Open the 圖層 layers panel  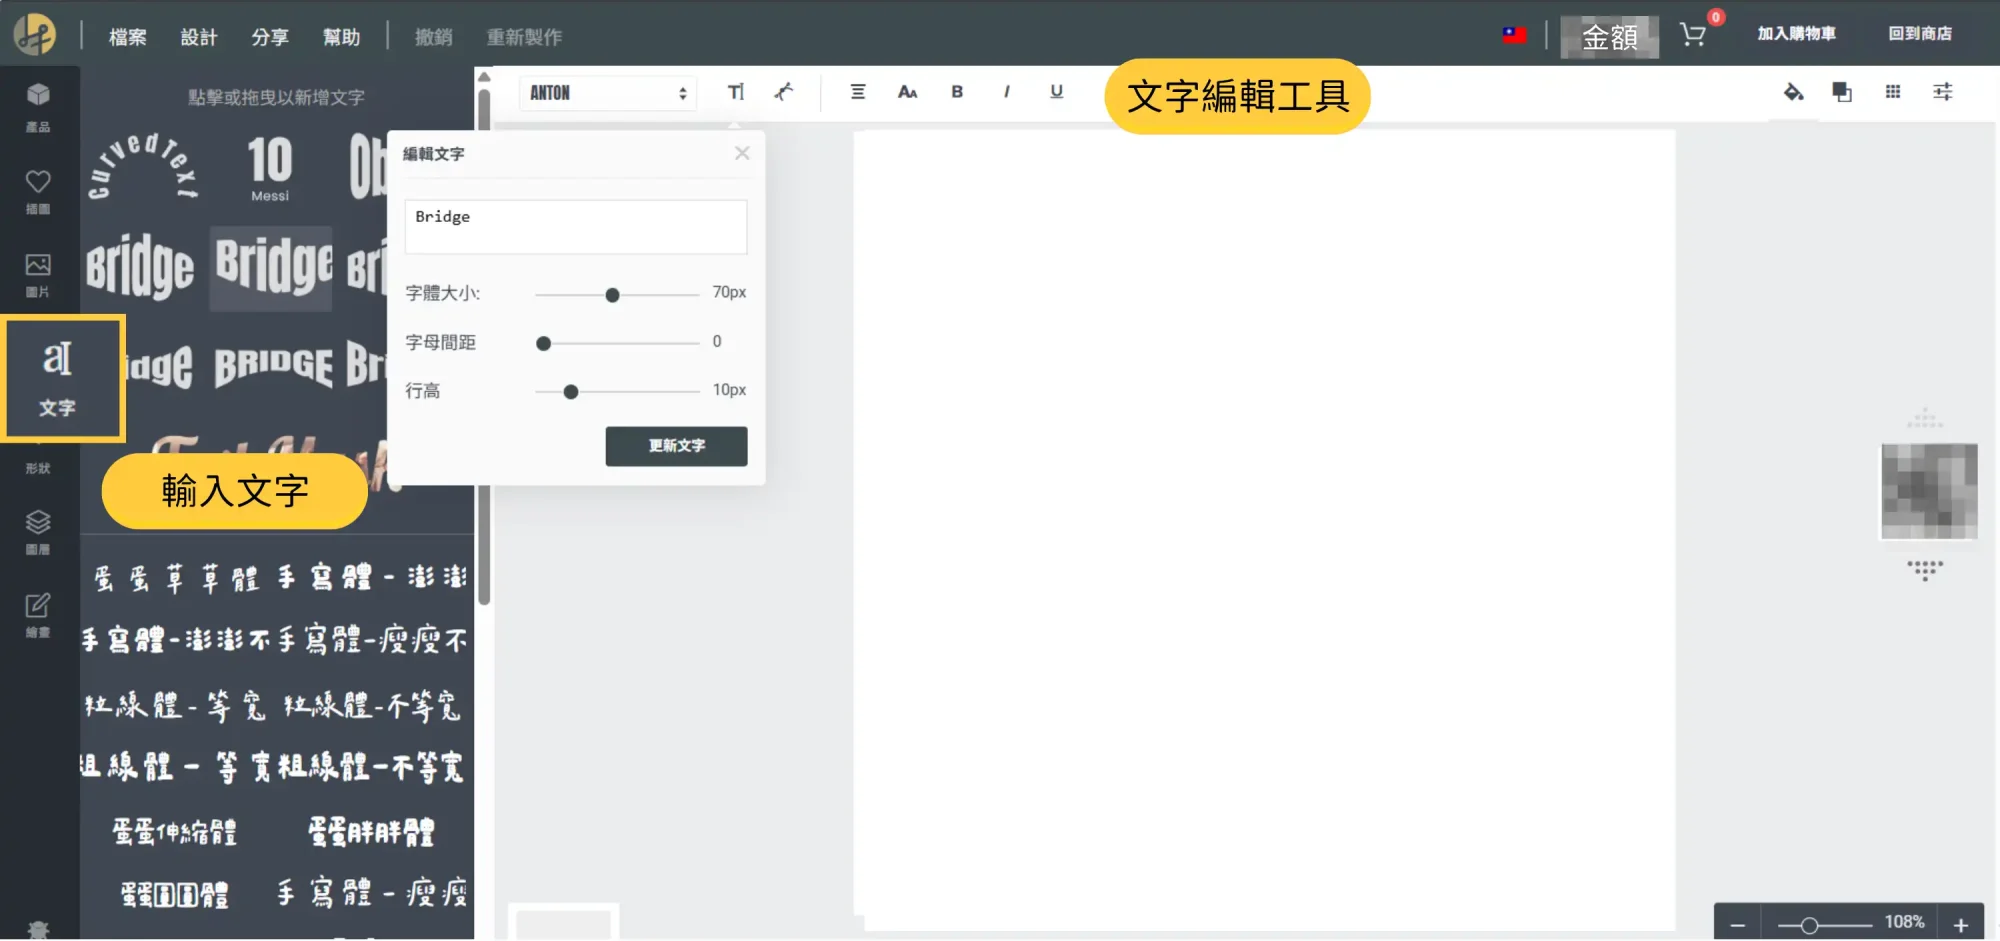[x=38, y=532]
